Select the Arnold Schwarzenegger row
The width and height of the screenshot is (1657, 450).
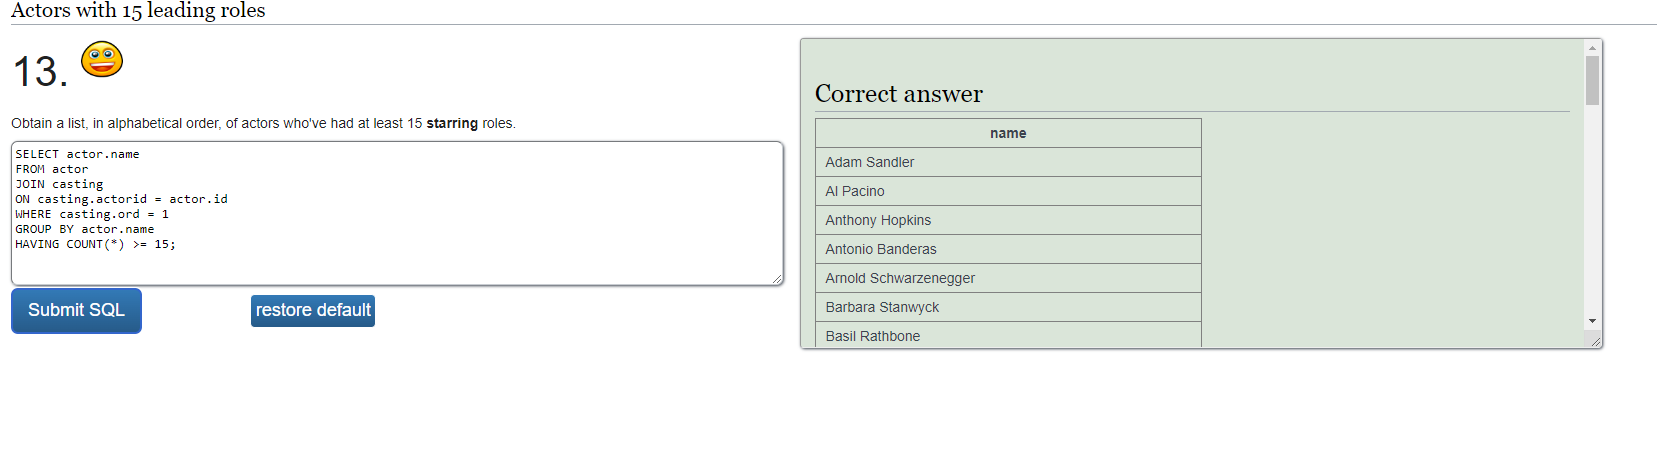pyautogui.click(x=1008, y=278)
